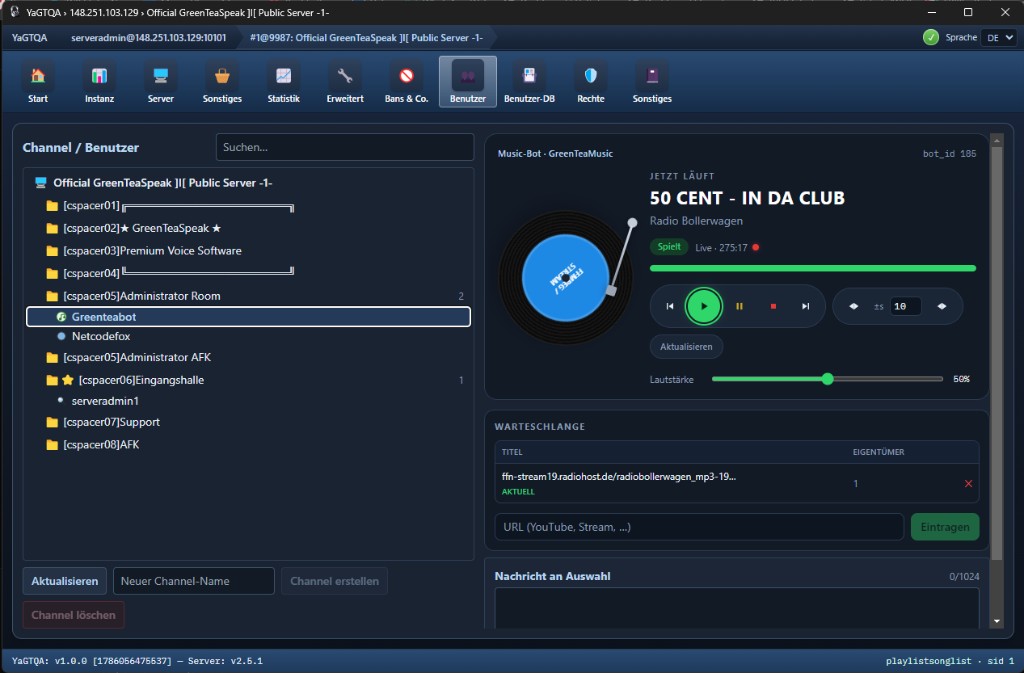Click the Channel erstellen button
1024x673 pixels.
click(334, 581)
